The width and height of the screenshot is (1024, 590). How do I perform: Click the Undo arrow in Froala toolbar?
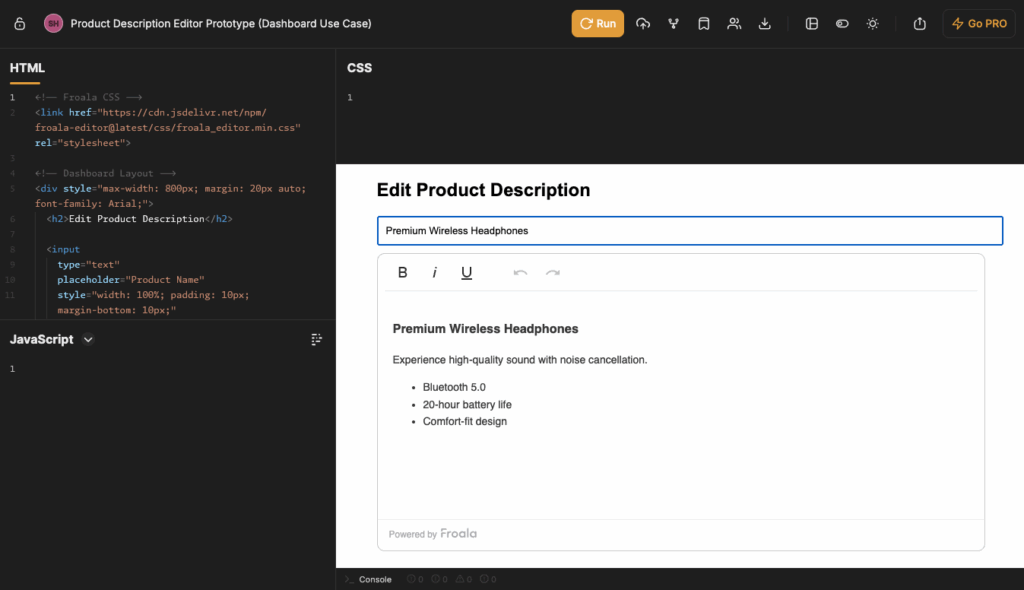(520, 272)
